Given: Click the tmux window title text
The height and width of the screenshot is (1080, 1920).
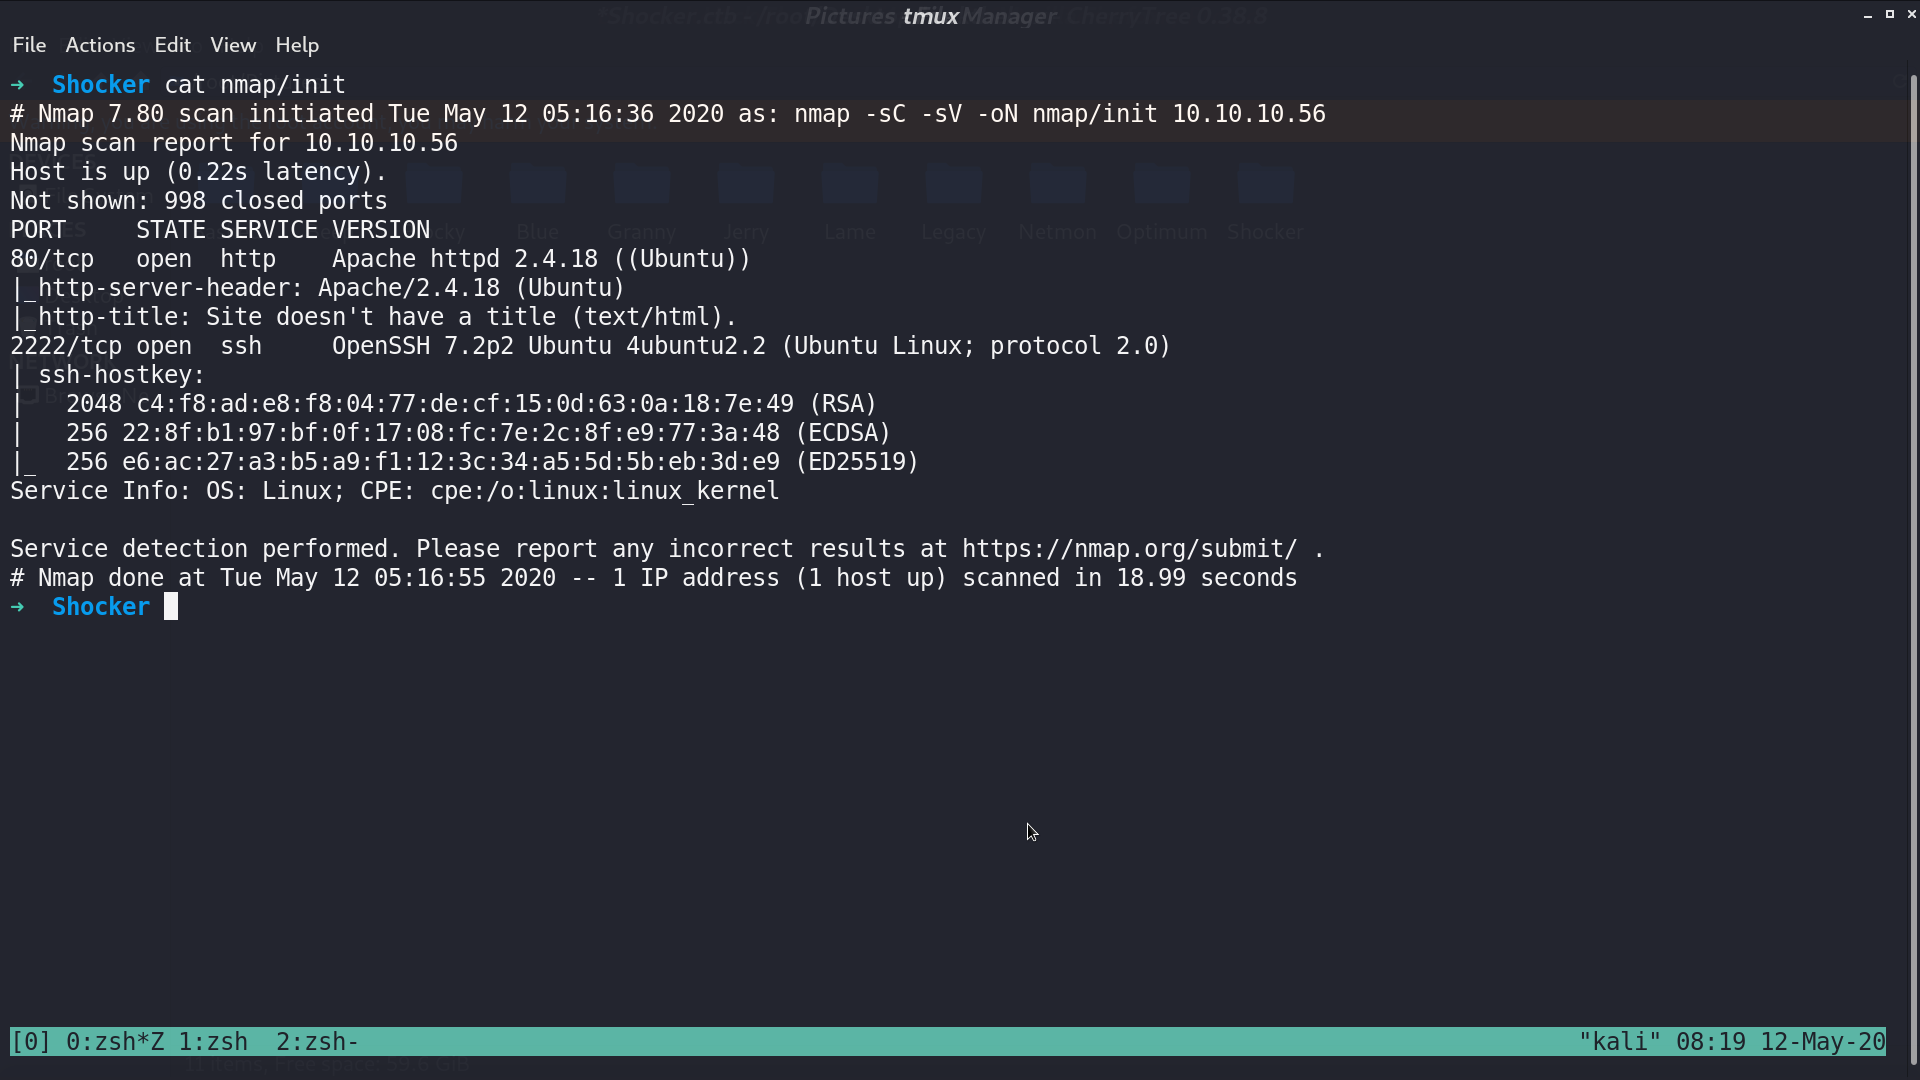Looking at the screenshot, I should (930, 16).
